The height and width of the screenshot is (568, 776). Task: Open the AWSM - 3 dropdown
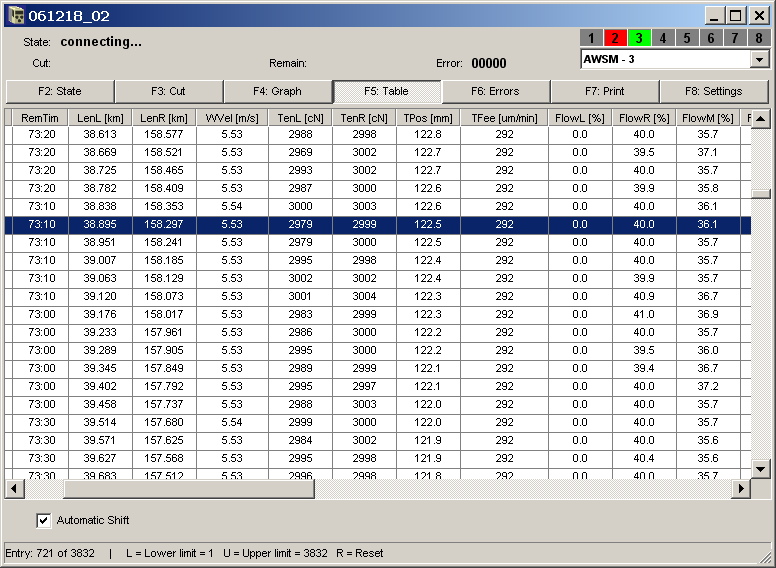(x=760, y=59)
